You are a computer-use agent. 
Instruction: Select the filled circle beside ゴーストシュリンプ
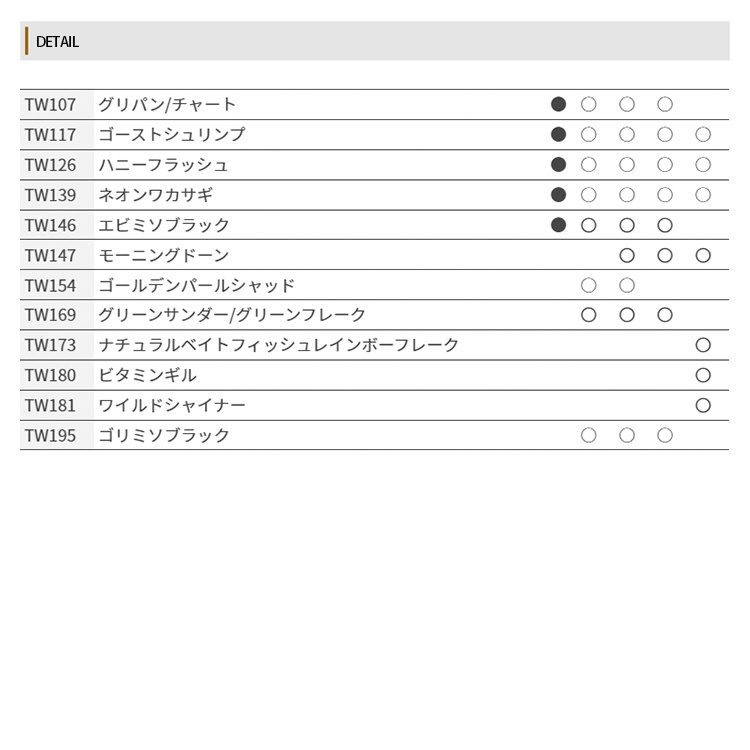pos(559,134)
